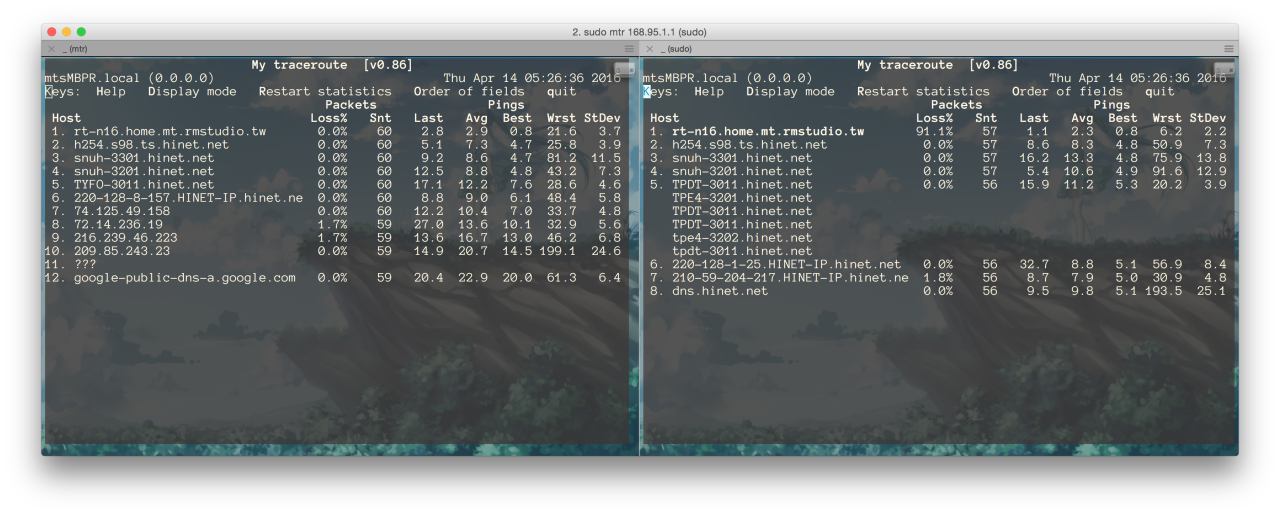Click worst ping value '199.1' in left pane
The height and width of the screenshot is (515, 1280).
pos(558,251)
